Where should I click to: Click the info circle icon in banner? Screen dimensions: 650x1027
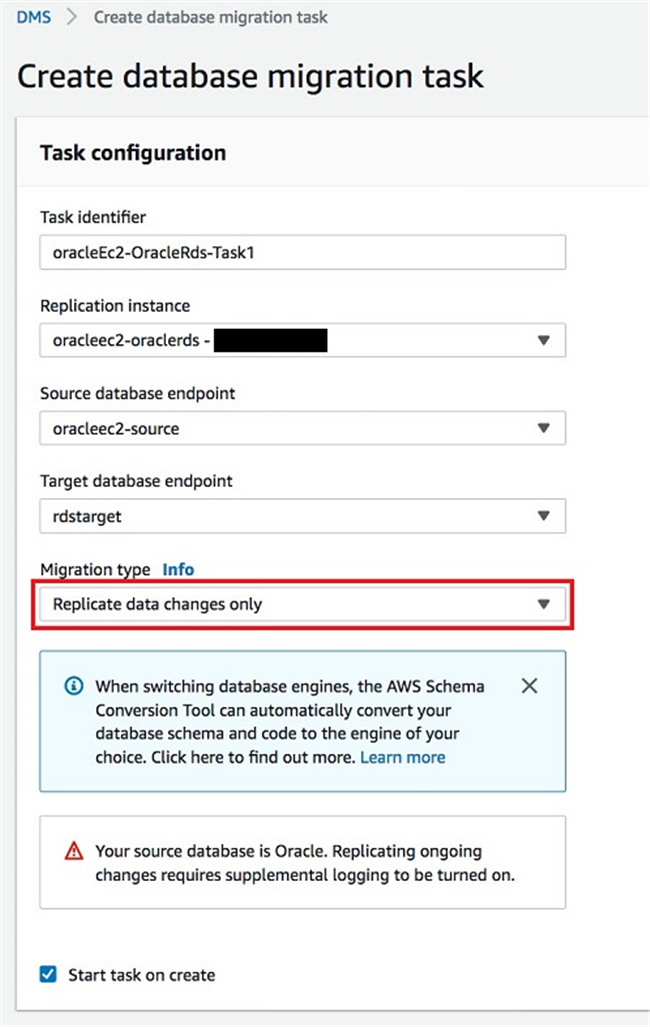point(73,686)
